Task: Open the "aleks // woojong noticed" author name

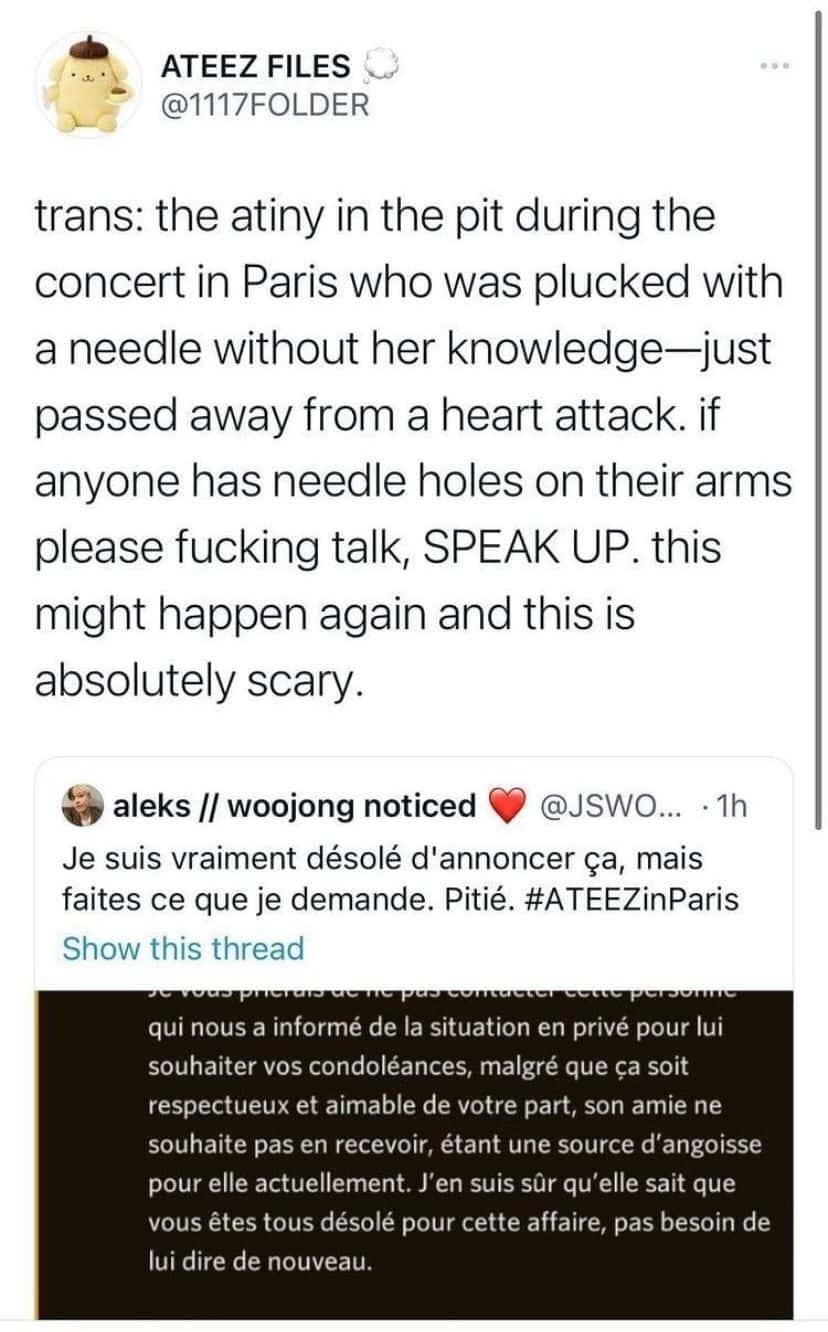Action: point(296,806)
